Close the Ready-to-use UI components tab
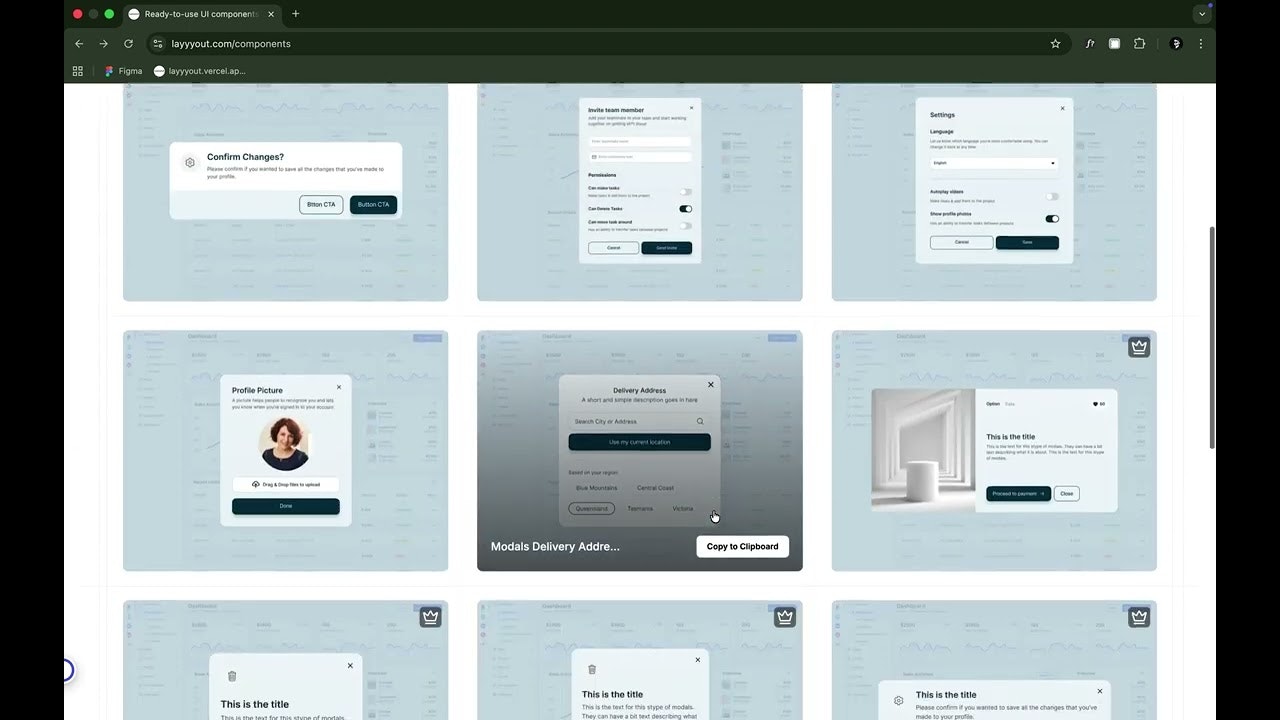Viewport: 1280px width, 720px height. pyautogui.click(x=271, y=14)
